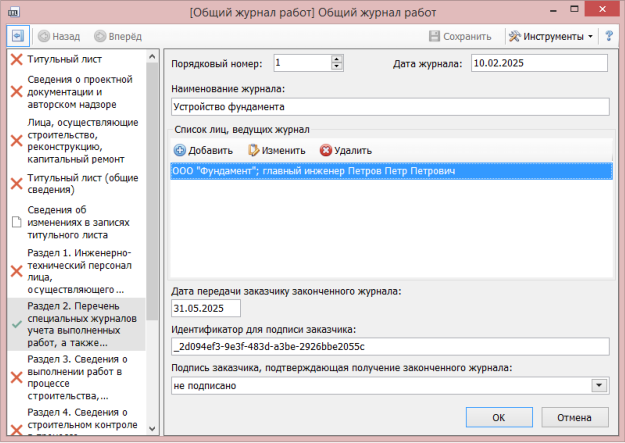
Task: Open the Инструменты tools dropdown
Action: [x=551, y=37]
